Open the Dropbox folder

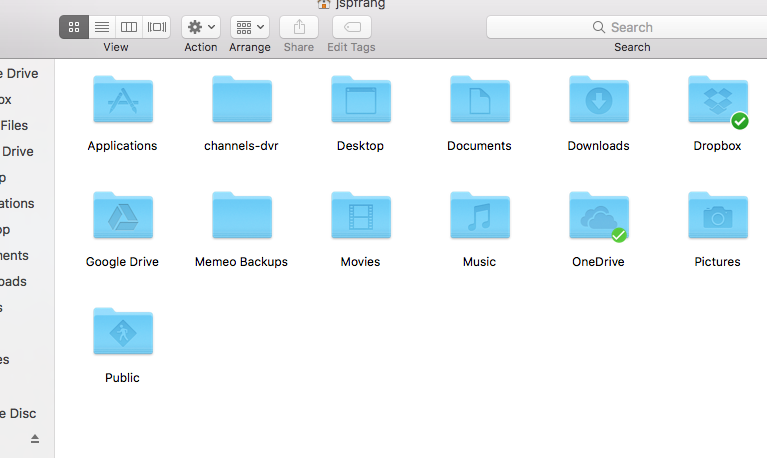pos(717,101)
